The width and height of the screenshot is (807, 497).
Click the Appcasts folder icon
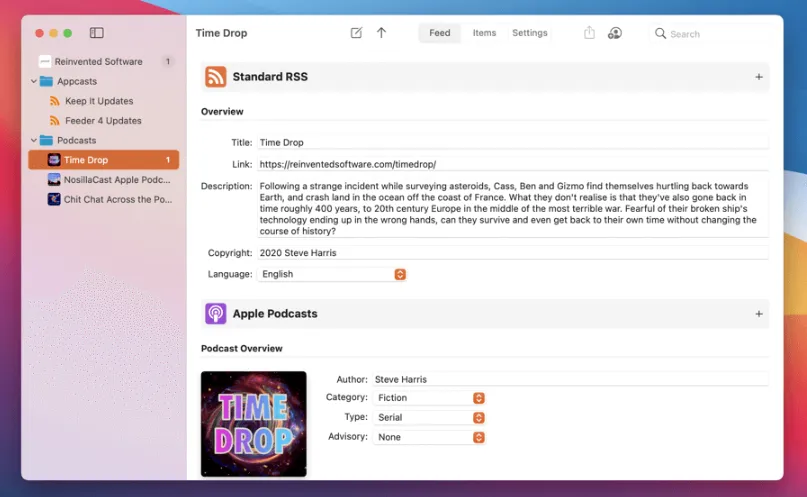(46, 81)
